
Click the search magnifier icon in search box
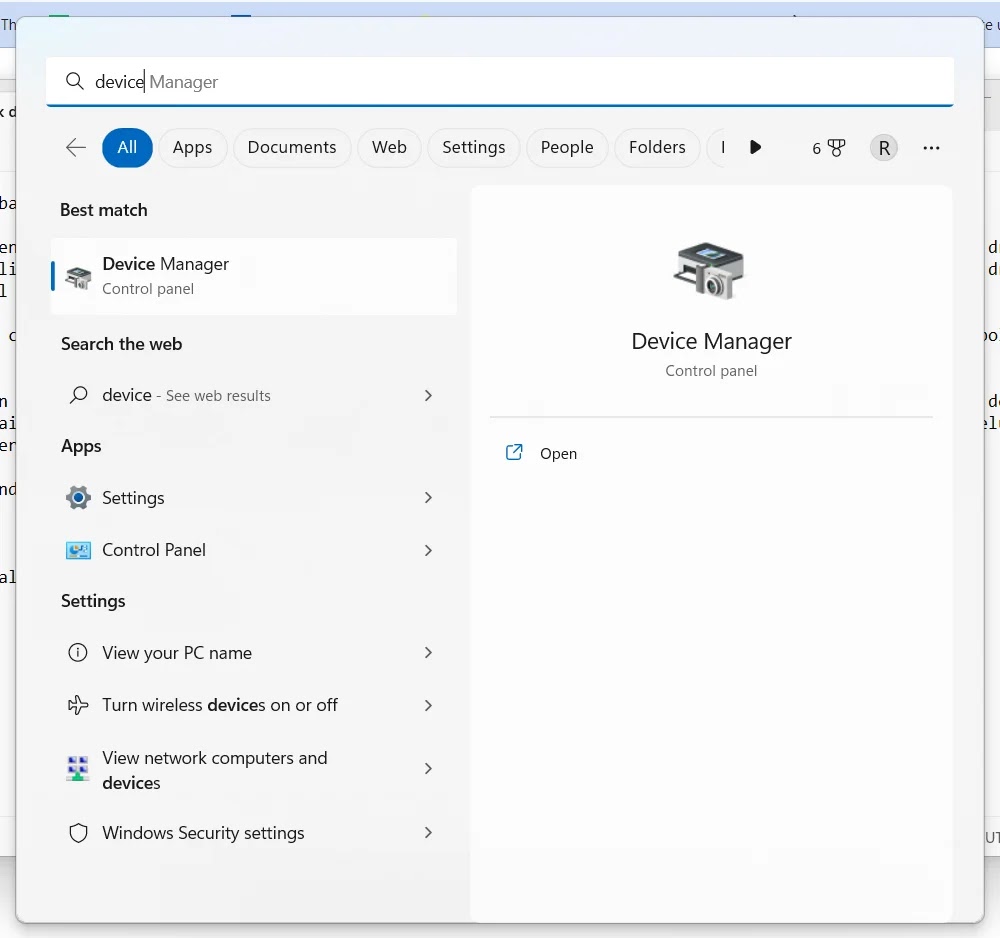[x=75, y=82]
